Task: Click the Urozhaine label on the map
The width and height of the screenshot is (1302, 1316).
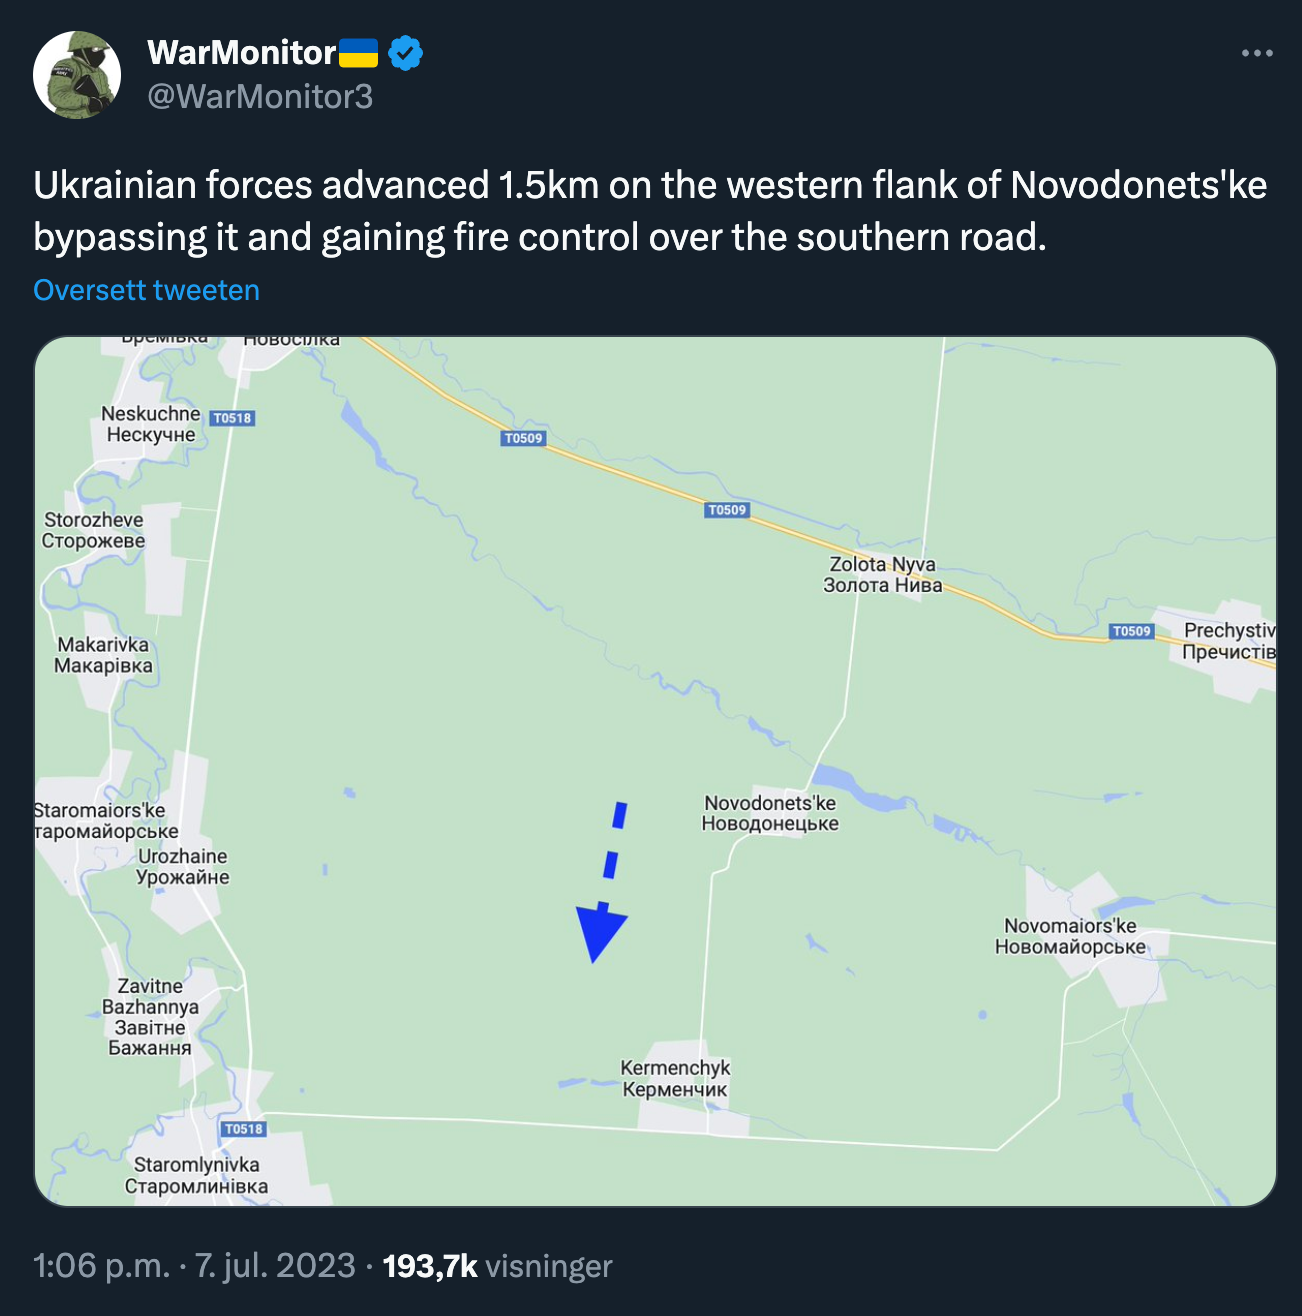Action: coord(183,866)
